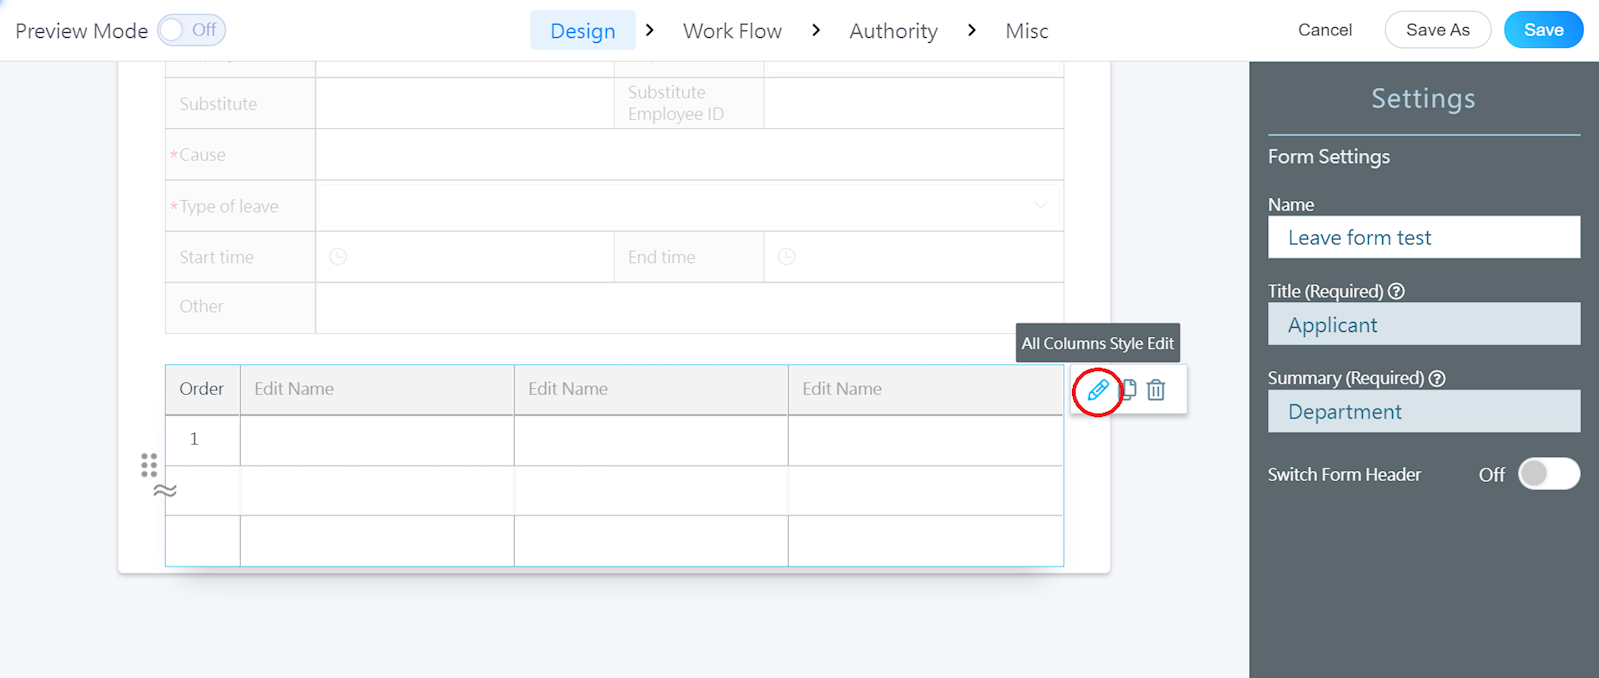Open the Summary Department selector
Image resolution: width=1599 pixels, height=678 pixels.
tap(1423, 412)
